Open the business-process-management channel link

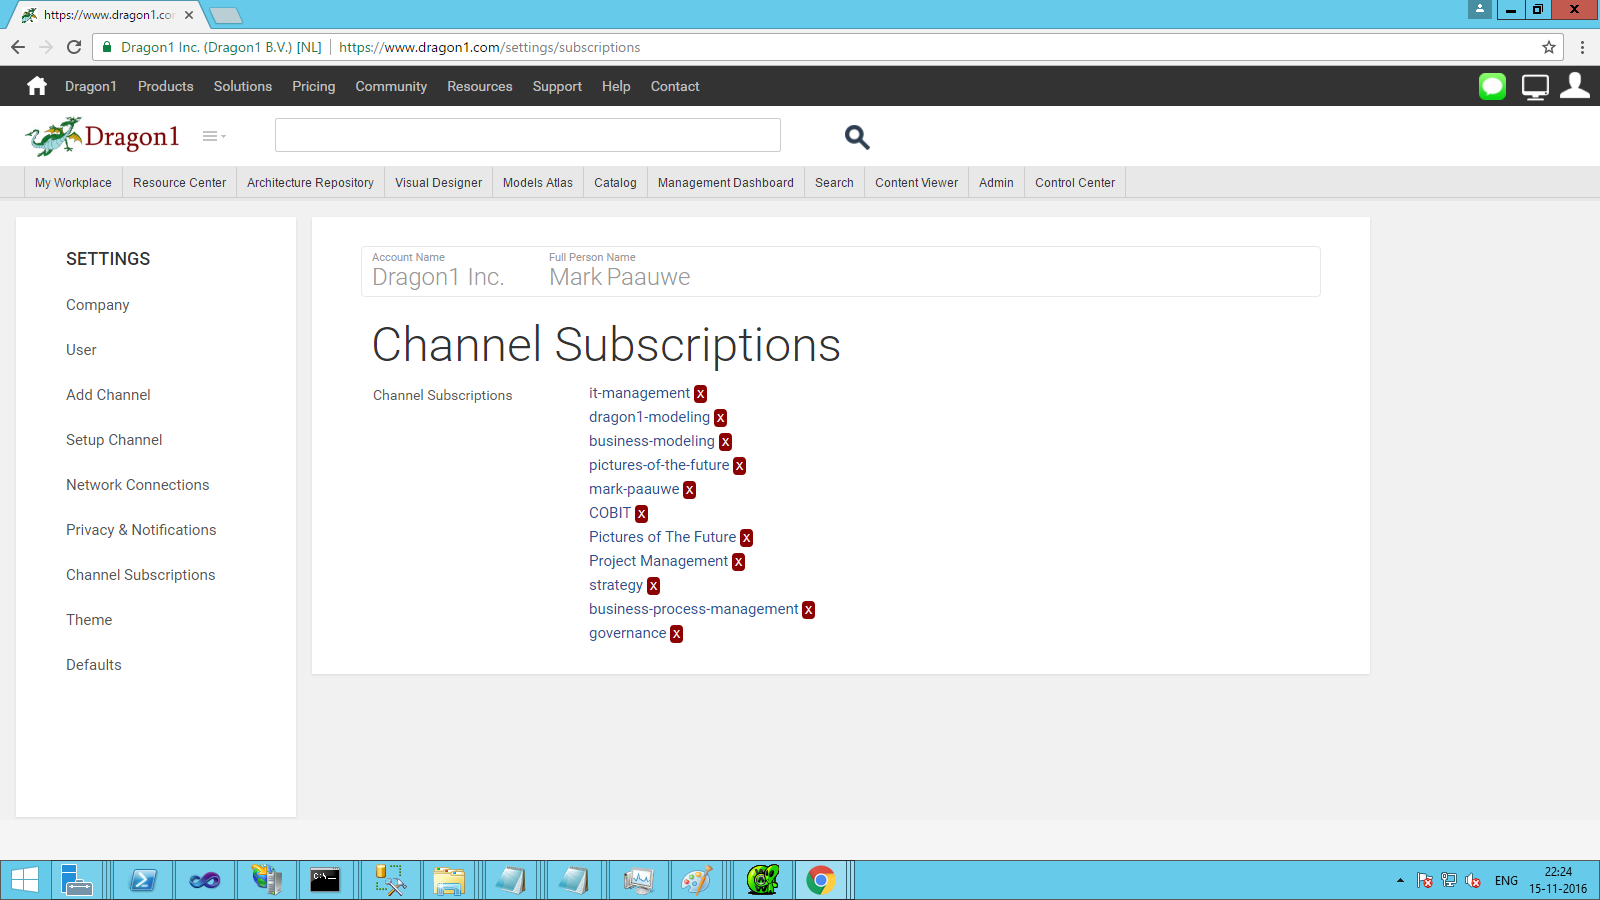(x=693, y=609)
